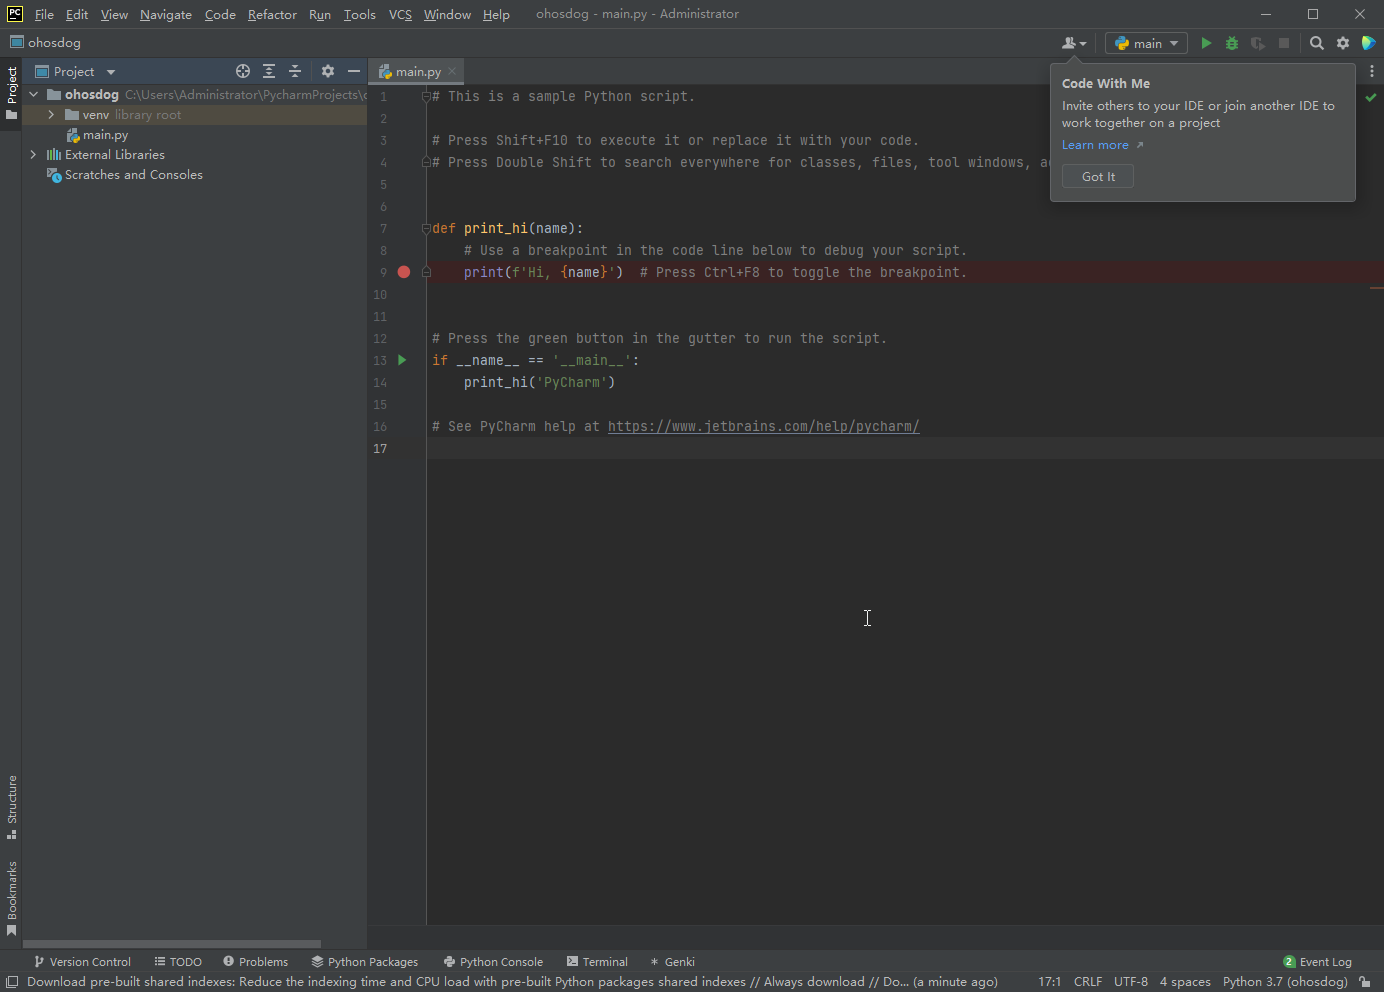The height and width of the screenshot is (992, 1384).
Task: Click the ohosdog breadcrumb in navigation bar
Action: 46,43
